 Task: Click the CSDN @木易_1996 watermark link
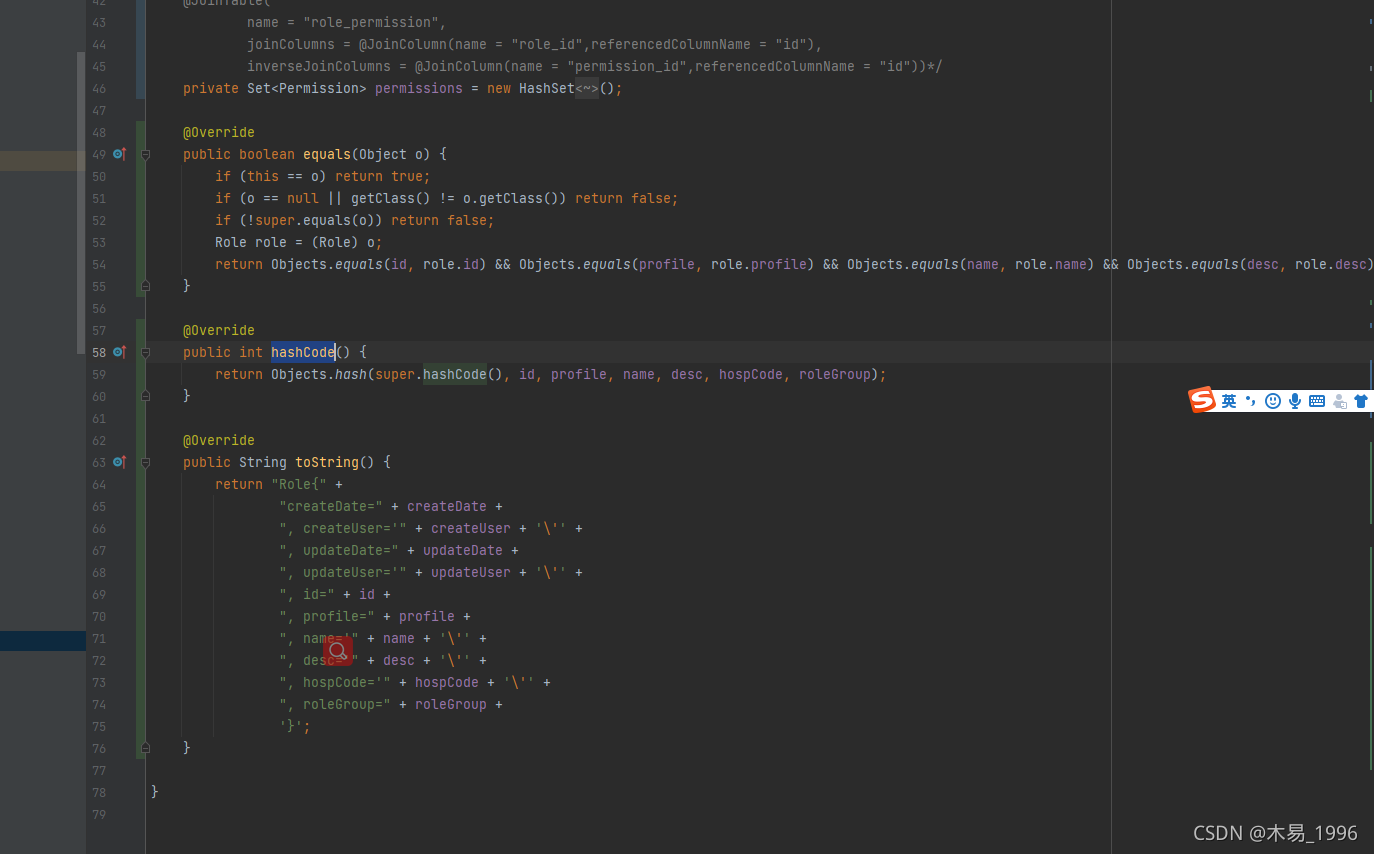(1274, 832)
